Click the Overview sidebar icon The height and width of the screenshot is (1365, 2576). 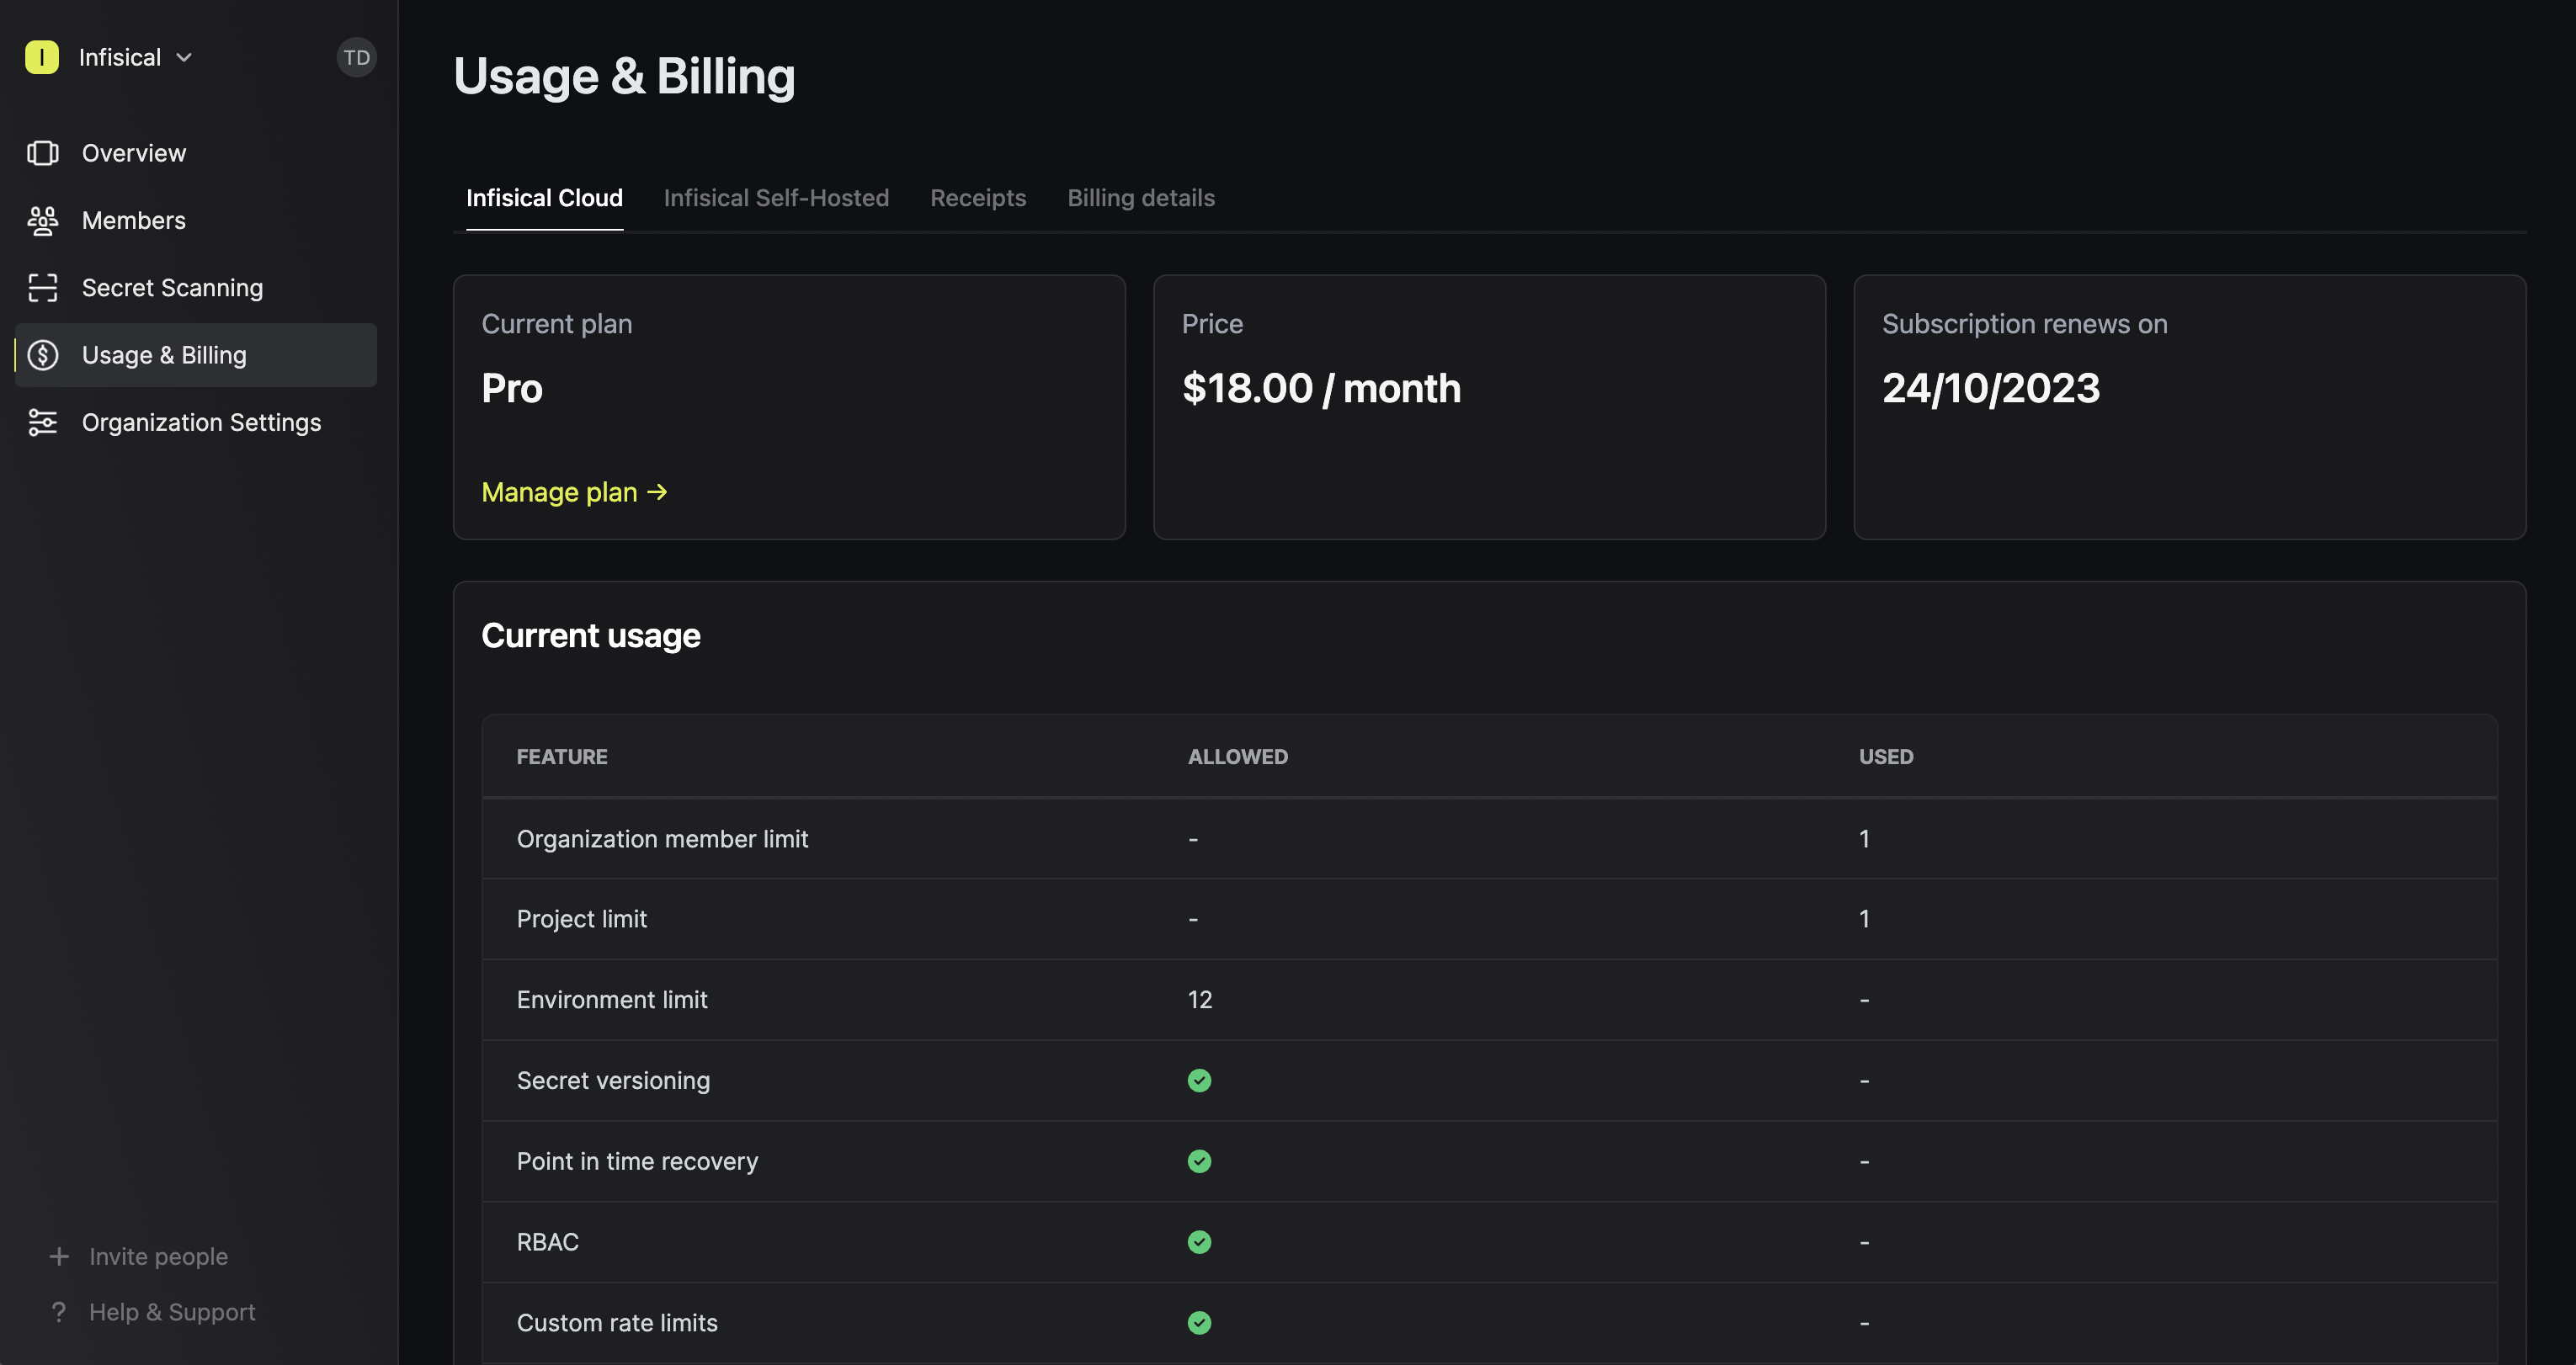43,153
